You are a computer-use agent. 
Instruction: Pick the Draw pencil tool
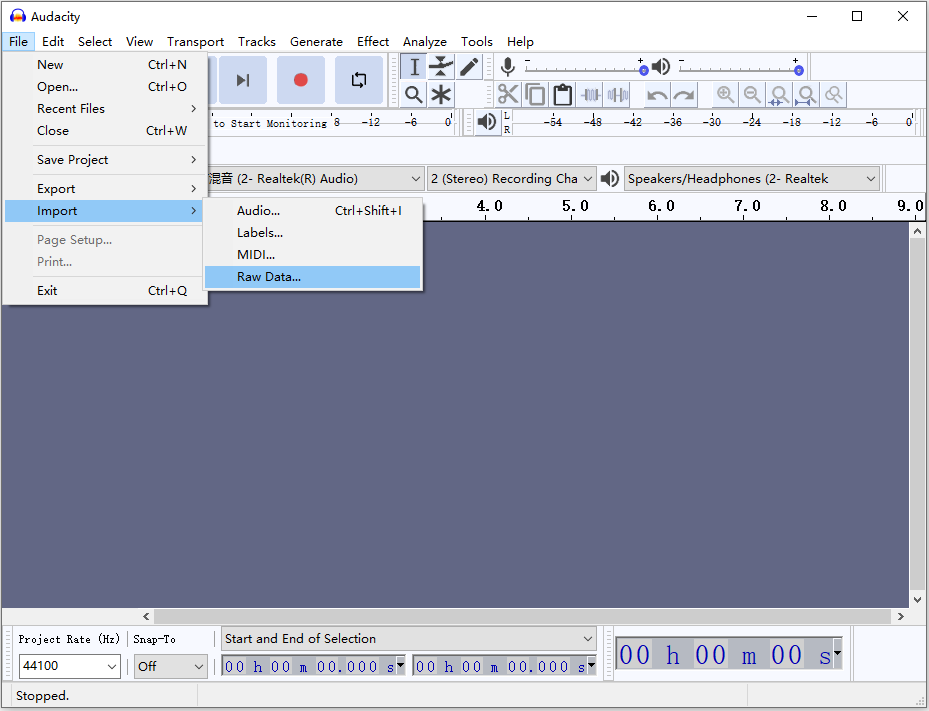pyautogui.click(x=469, y=67)
